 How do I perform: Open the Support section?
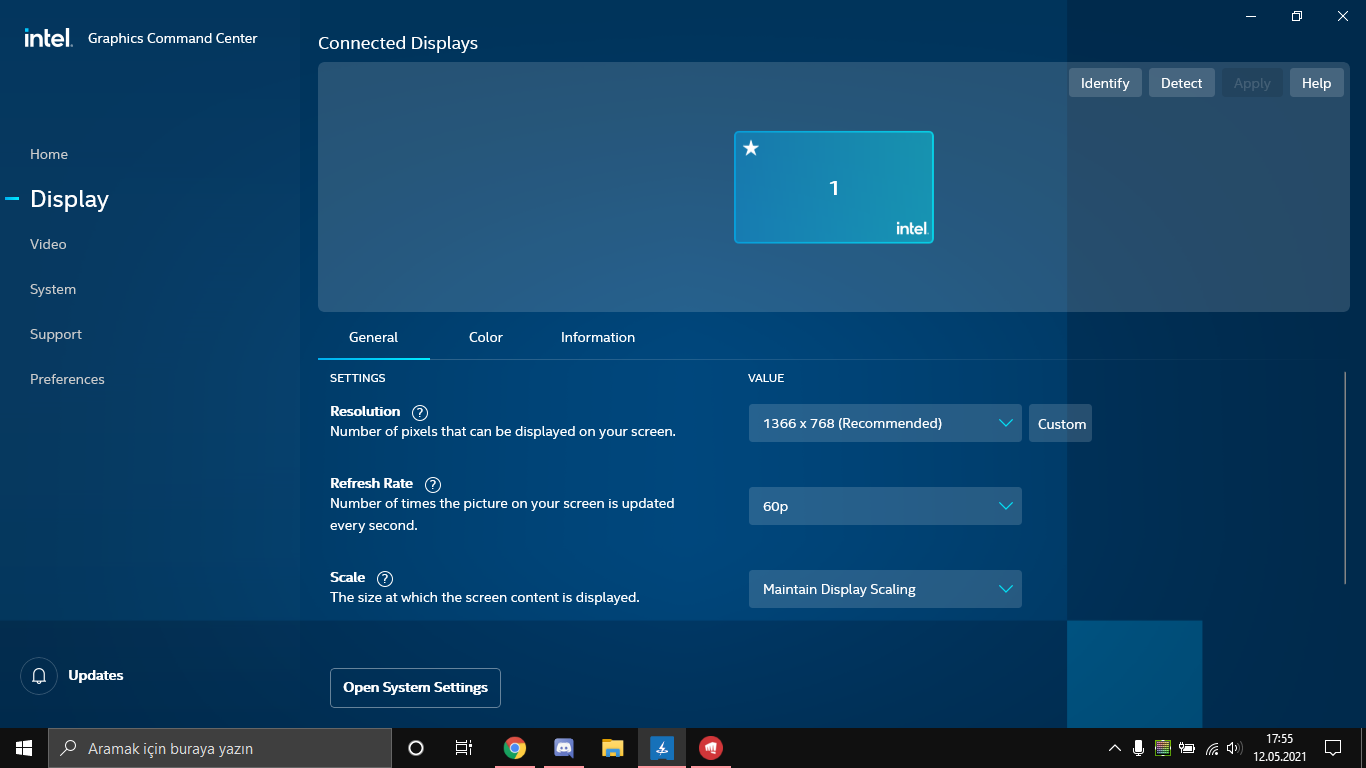tap(56, 334)
